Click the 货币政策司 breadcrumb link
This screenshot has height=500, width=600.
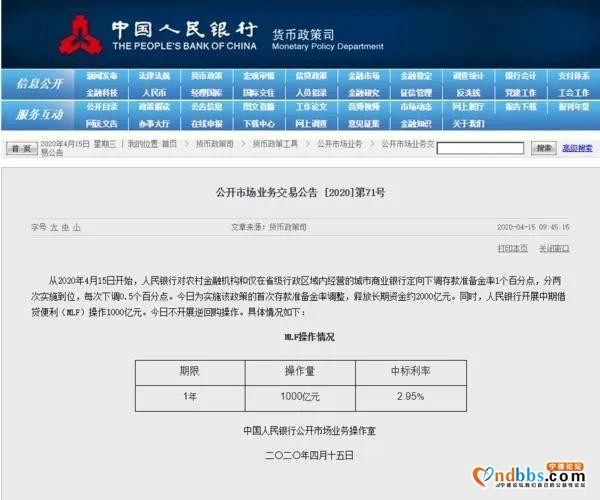point(214,144)
